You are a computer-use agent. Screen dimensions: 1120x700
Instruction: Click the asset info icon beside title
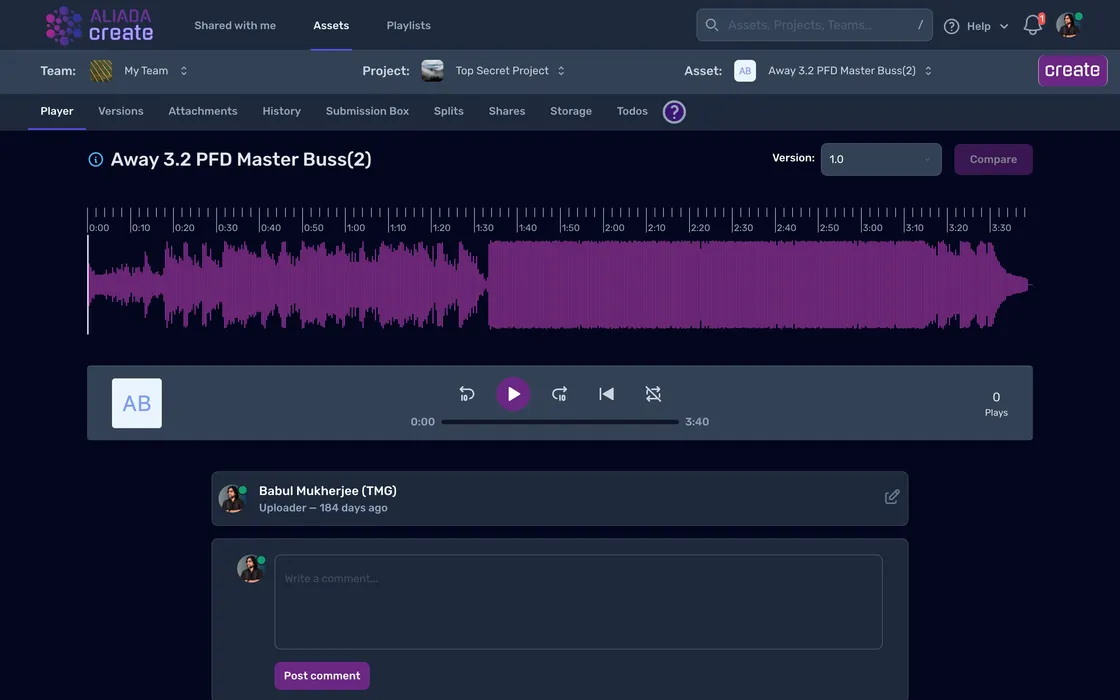(96, 160)
